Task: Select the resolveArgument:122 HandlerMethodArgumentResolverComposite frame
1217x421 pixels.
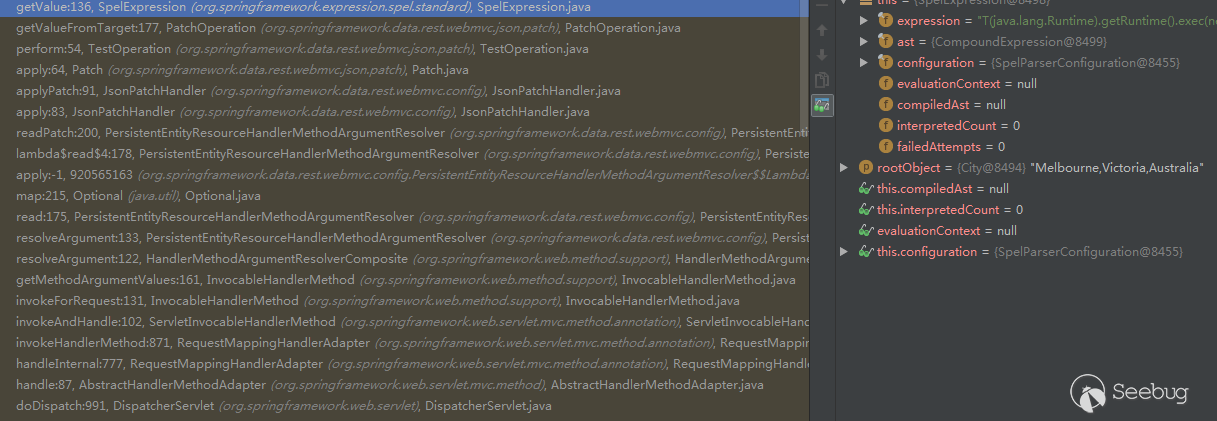Action: [x=402, y=259]
